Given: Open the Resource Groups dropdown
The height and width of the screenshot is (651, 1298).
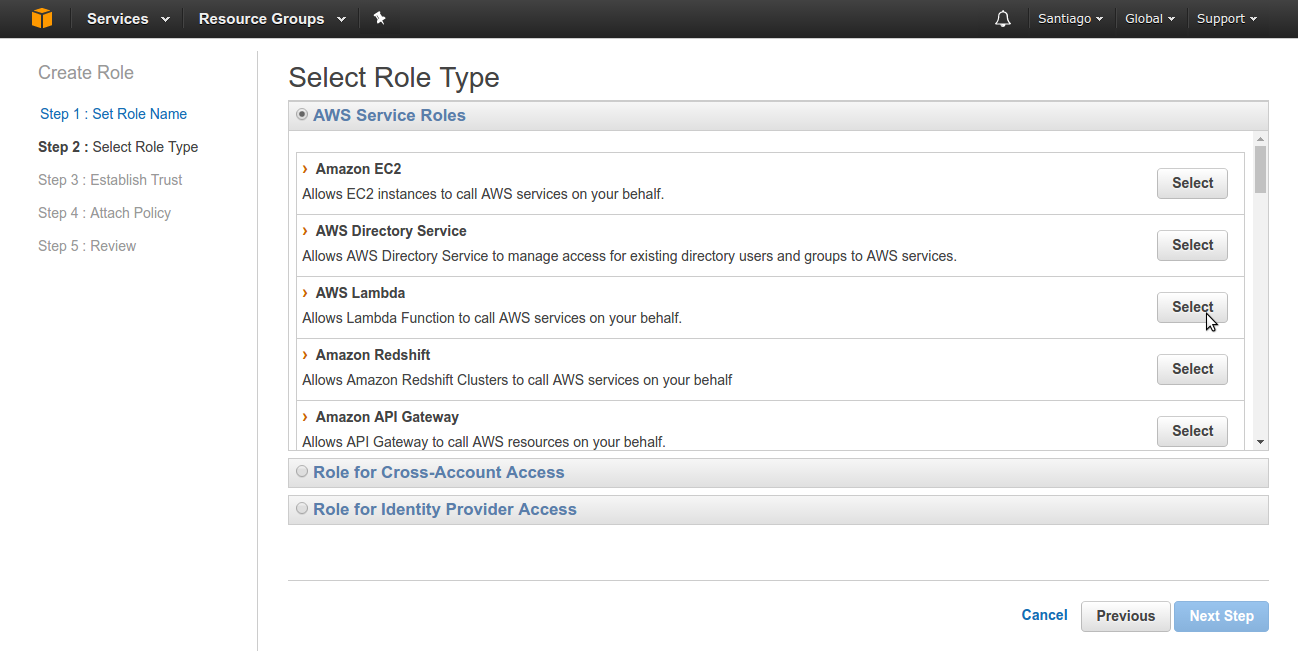Looking at the screenshot, I should click(x=272, y=19).
